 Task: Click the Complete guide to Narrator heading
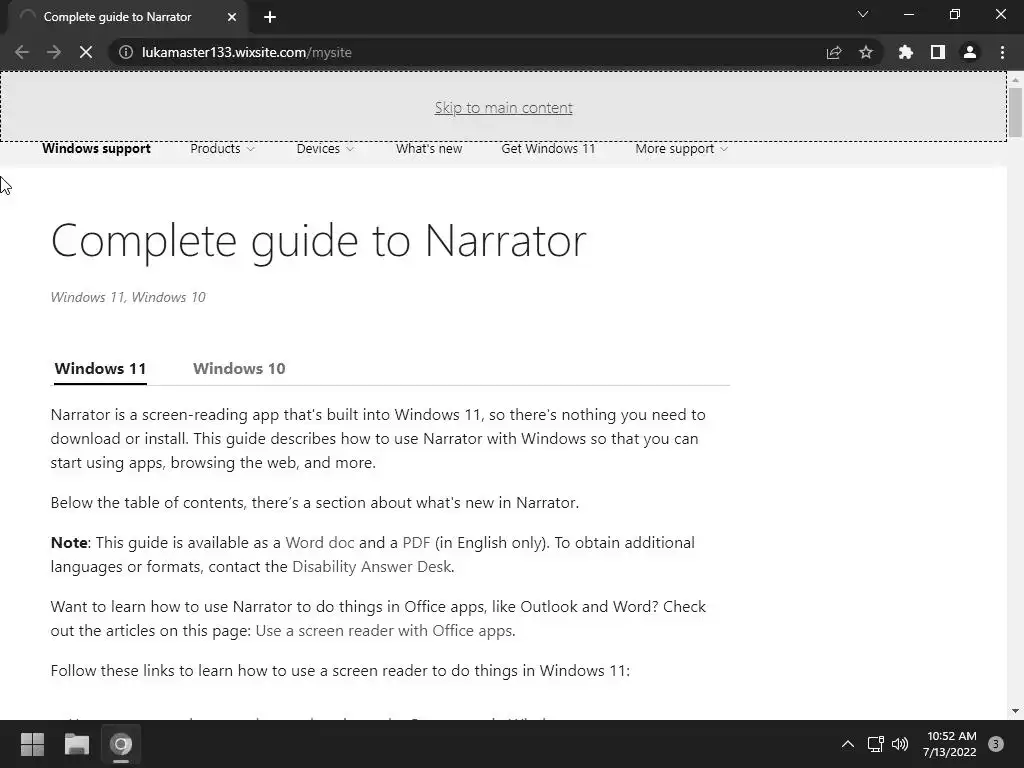click(319, 240)
